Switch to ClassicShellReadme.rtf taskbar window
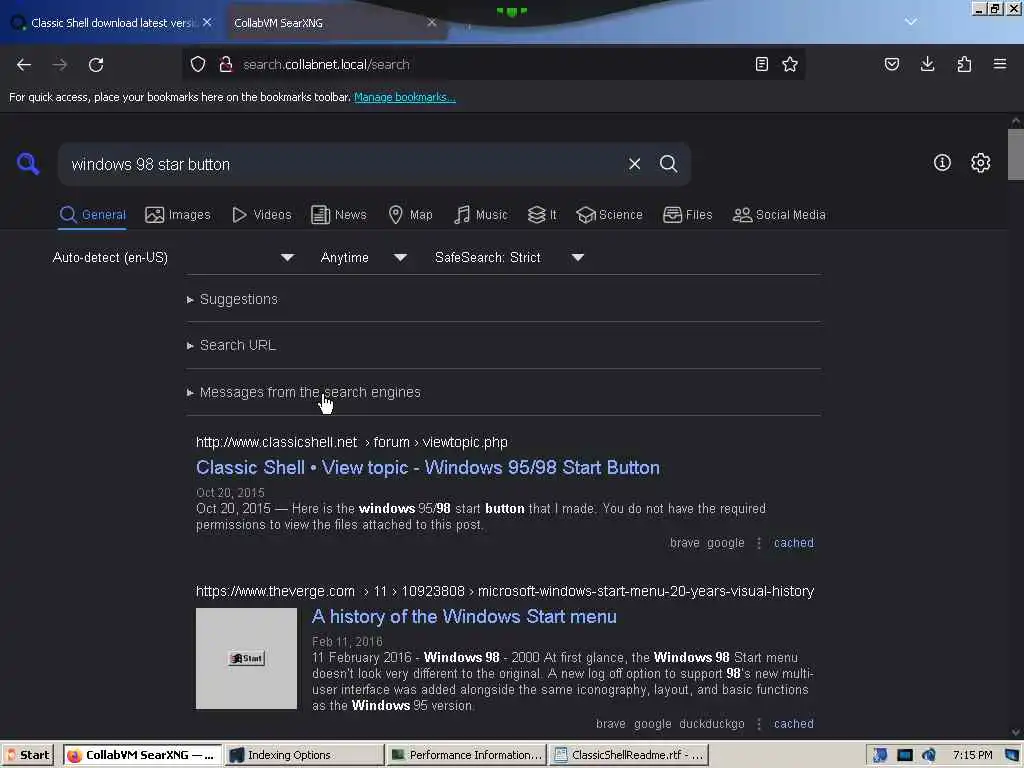 [x=630, y=755]
